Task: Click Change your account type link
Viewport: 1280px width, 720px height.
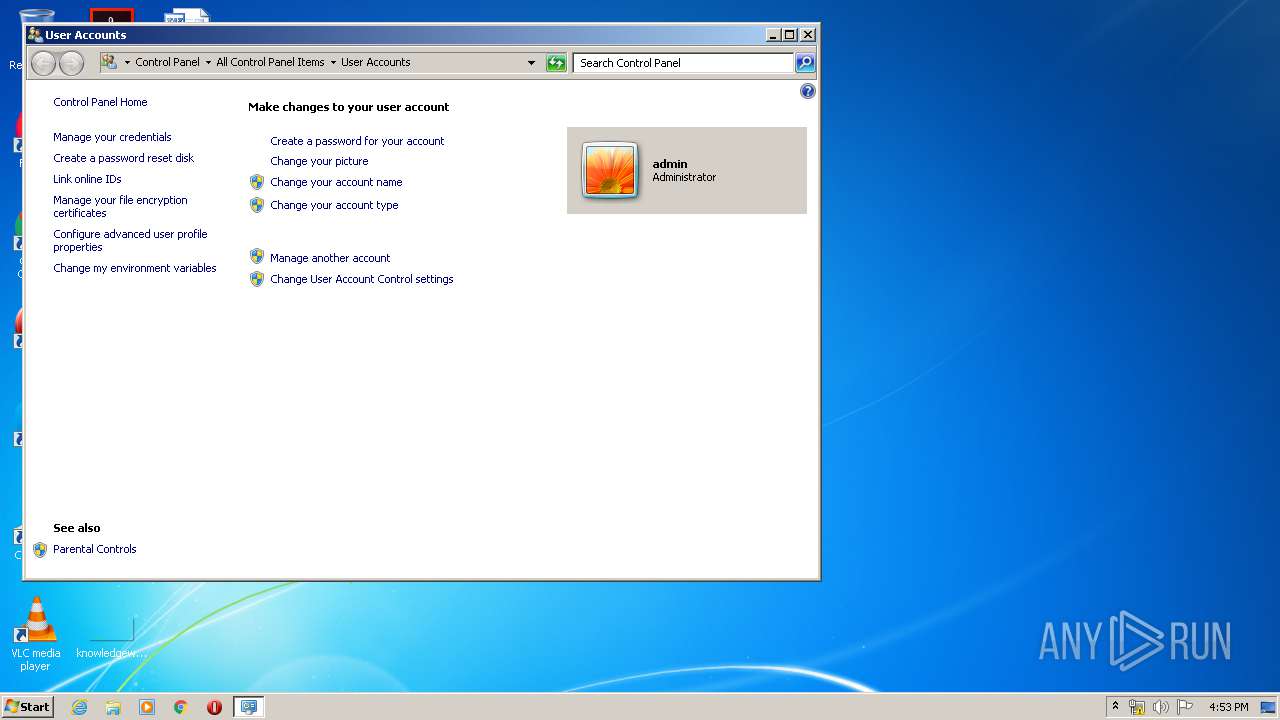Action: point(334,205)
